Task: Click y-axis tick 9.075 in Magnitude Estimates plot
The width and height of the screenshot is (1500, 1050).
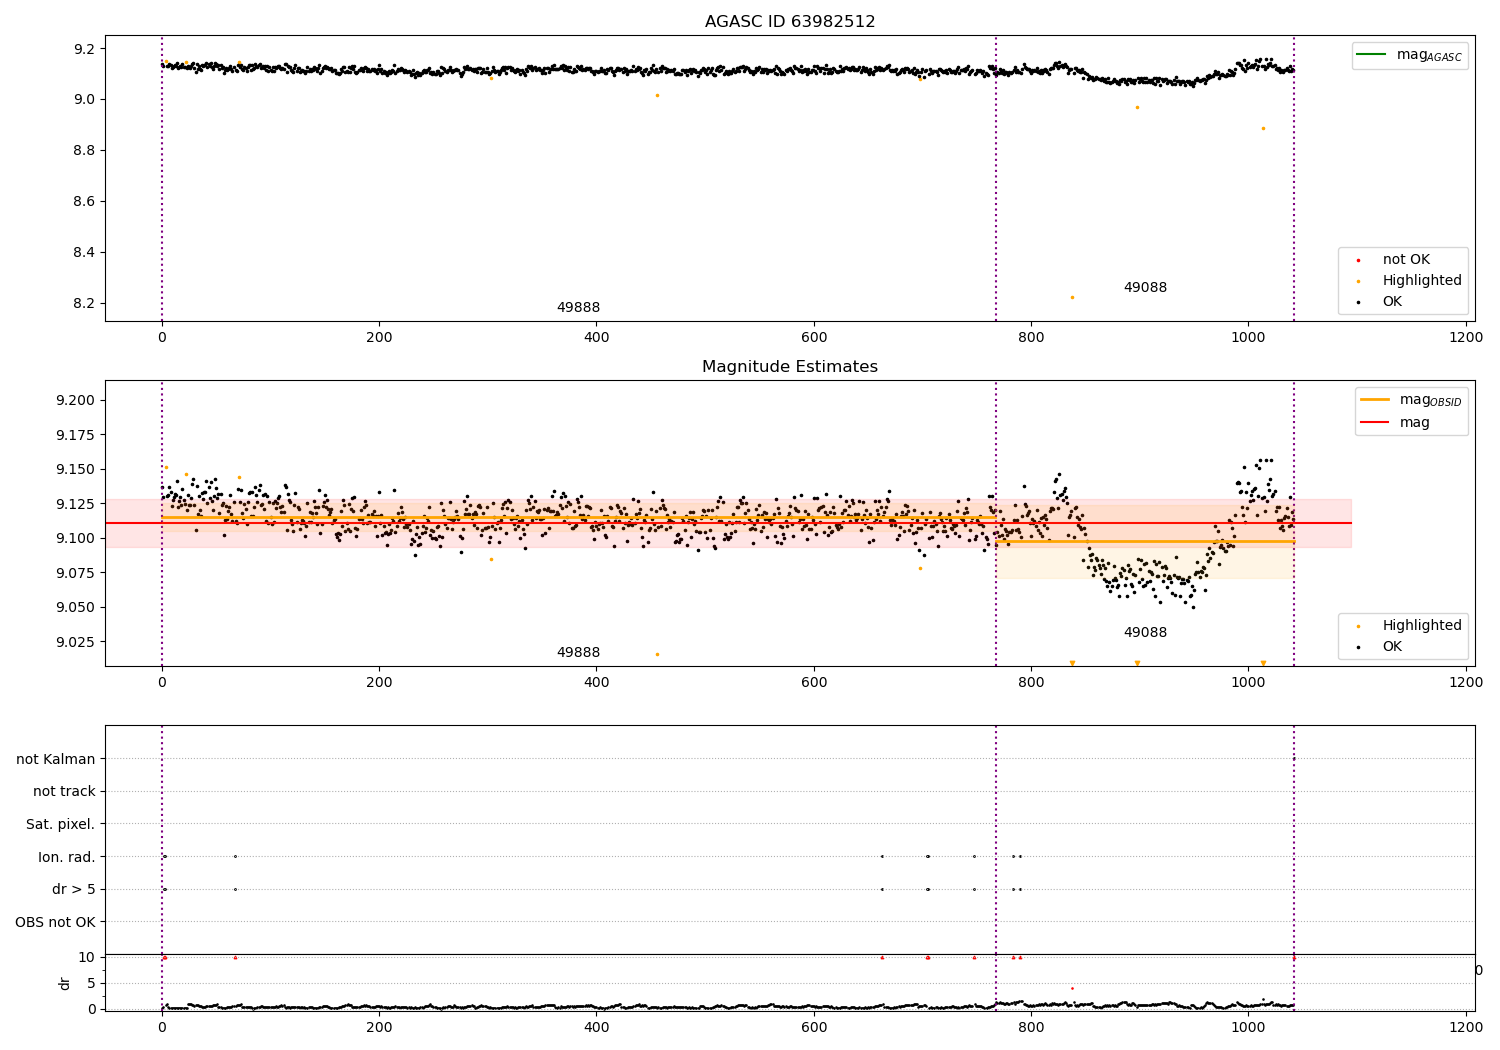Action: (x=77, y=573)
